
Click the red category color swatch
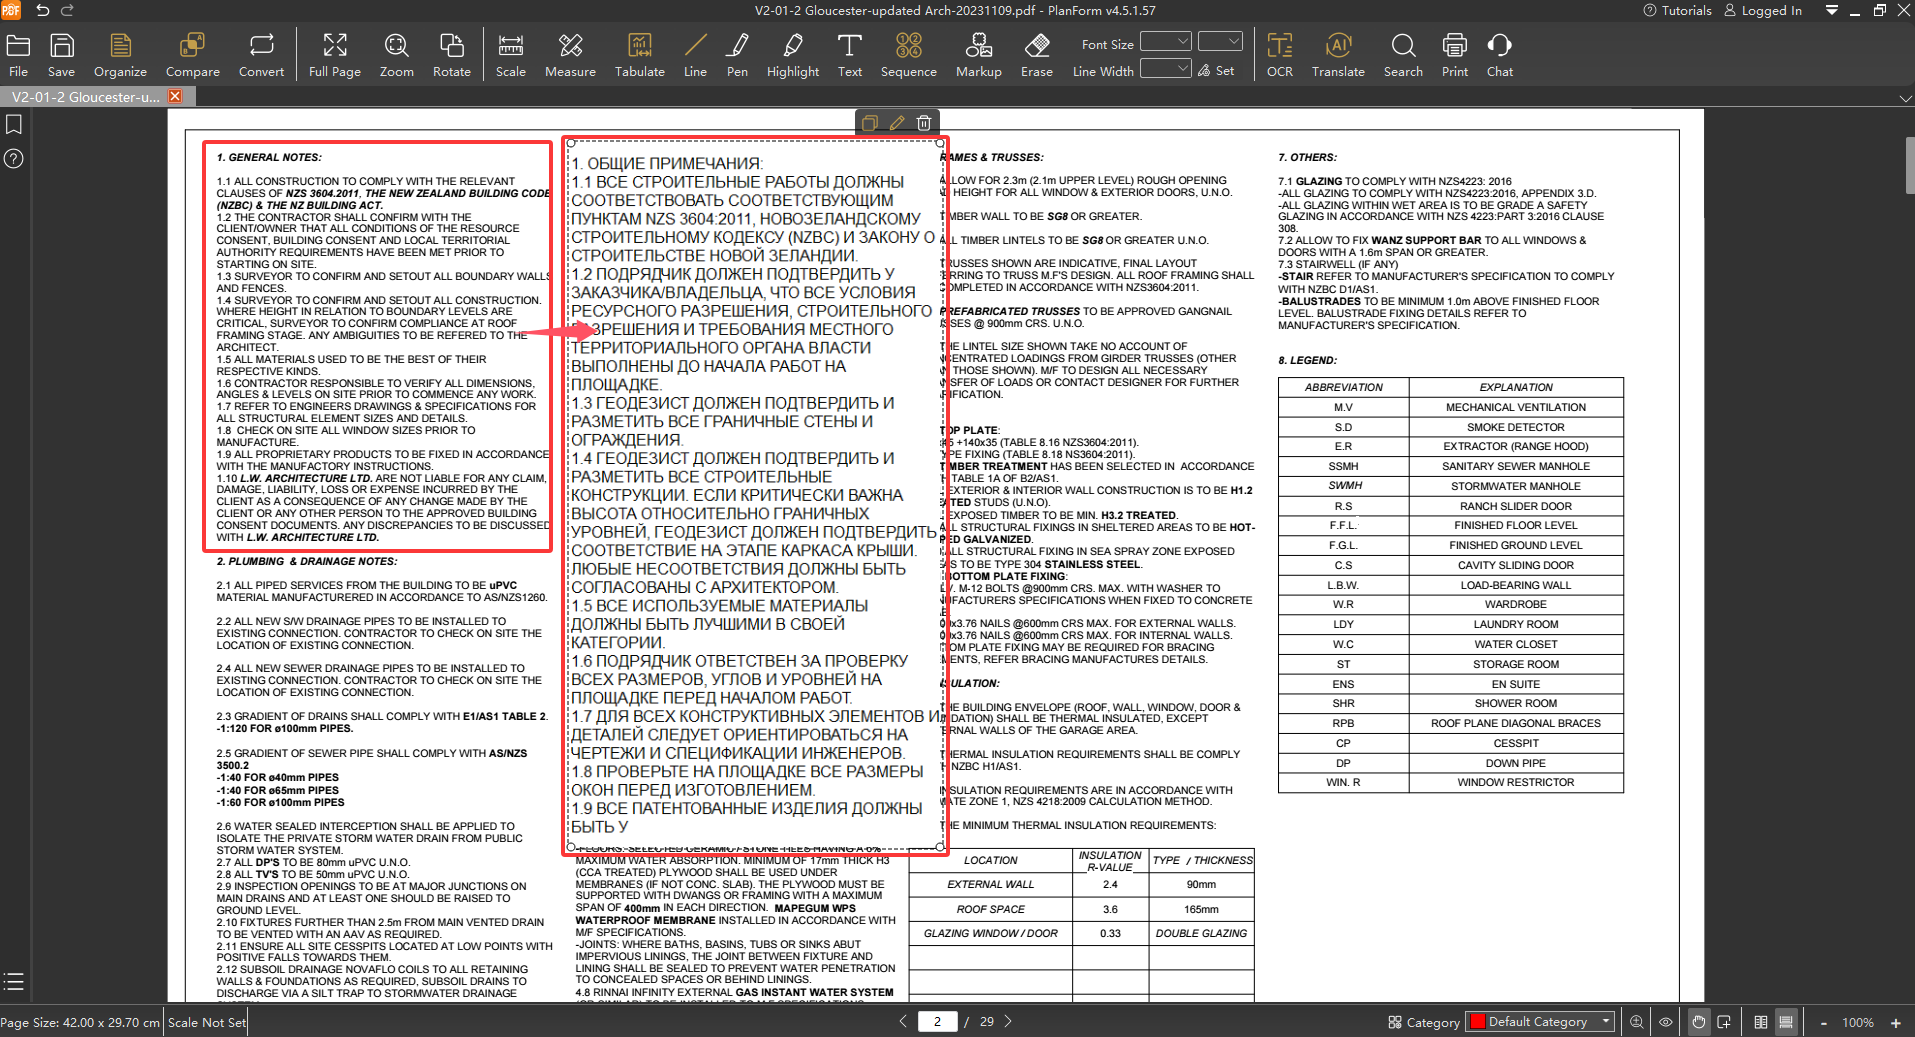[1477, 1021]
